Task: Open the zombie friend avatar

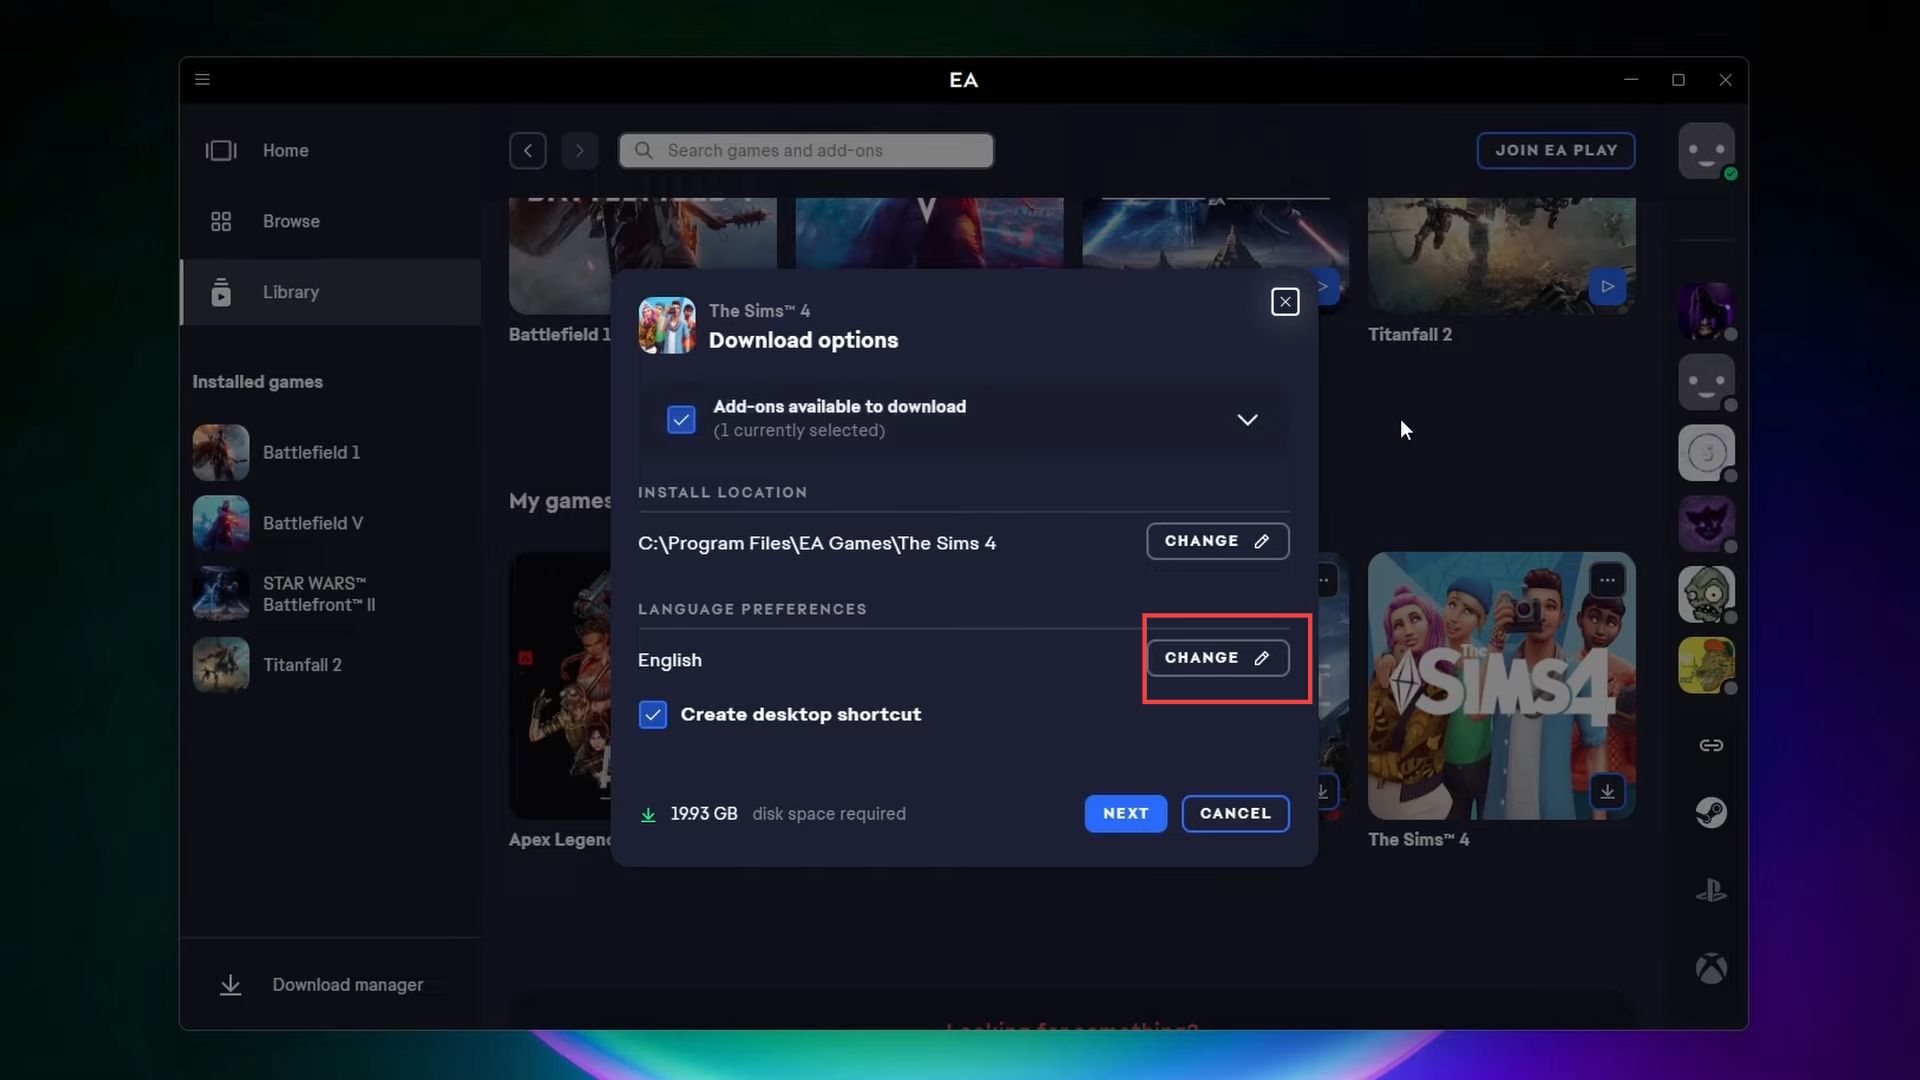Action: point(1706,594)
